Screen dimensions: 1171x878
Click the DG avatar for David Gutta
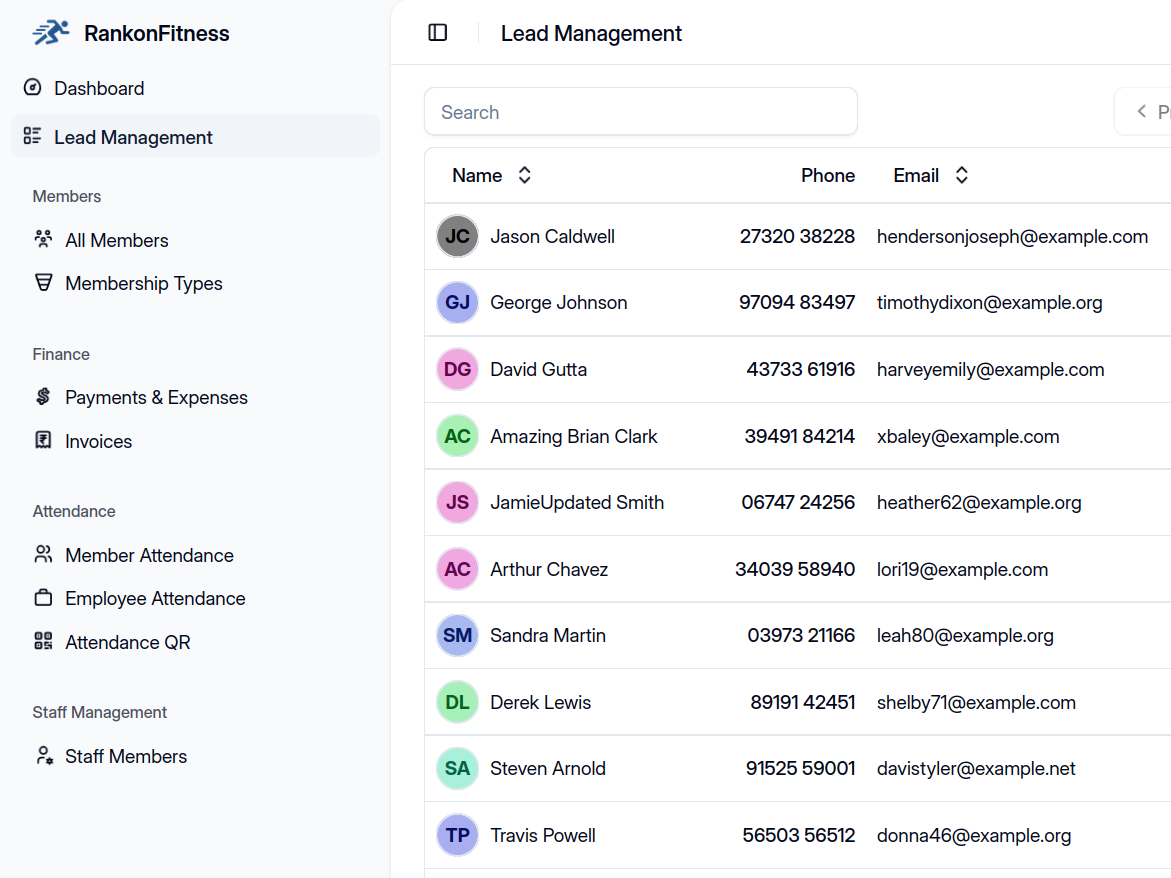click(457, 369)
